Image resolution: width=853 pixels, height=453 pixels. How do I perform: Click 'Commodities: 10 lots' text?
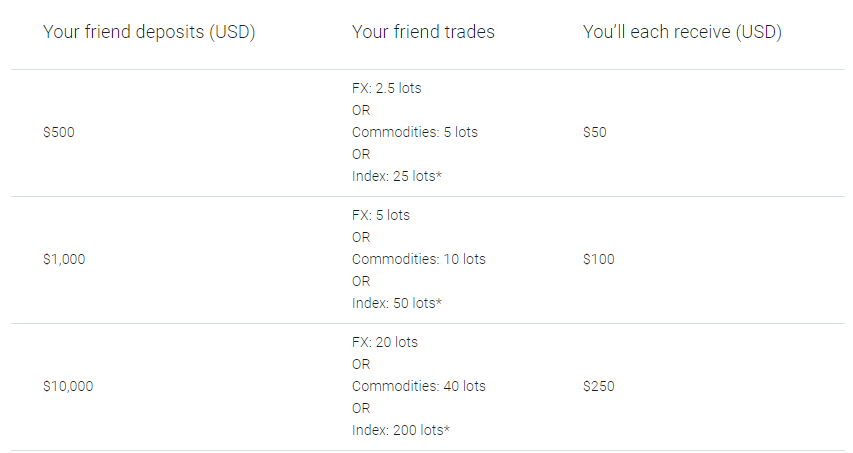[x=418, y=259]
